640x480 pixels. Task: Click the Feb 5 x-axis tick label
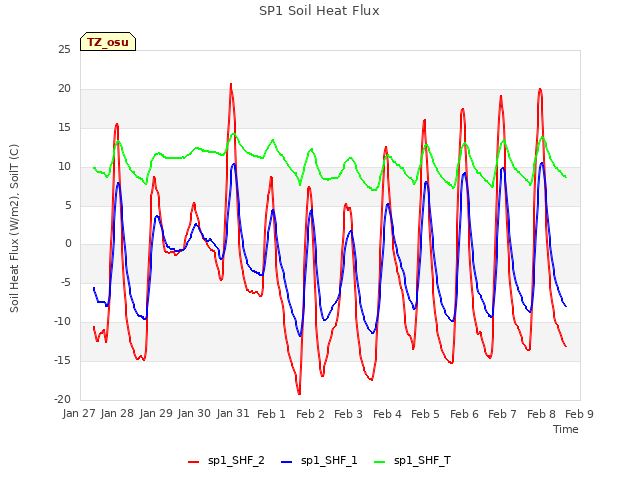pyautogui.click(x=425, y=414)
